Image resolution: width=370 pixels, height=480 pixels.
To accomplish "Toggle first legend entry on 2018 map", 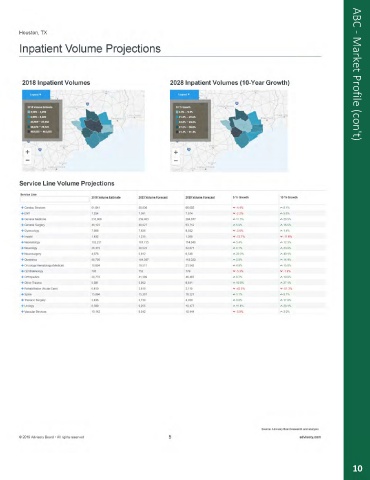I will pyautogui.click(x=28, y=112).
